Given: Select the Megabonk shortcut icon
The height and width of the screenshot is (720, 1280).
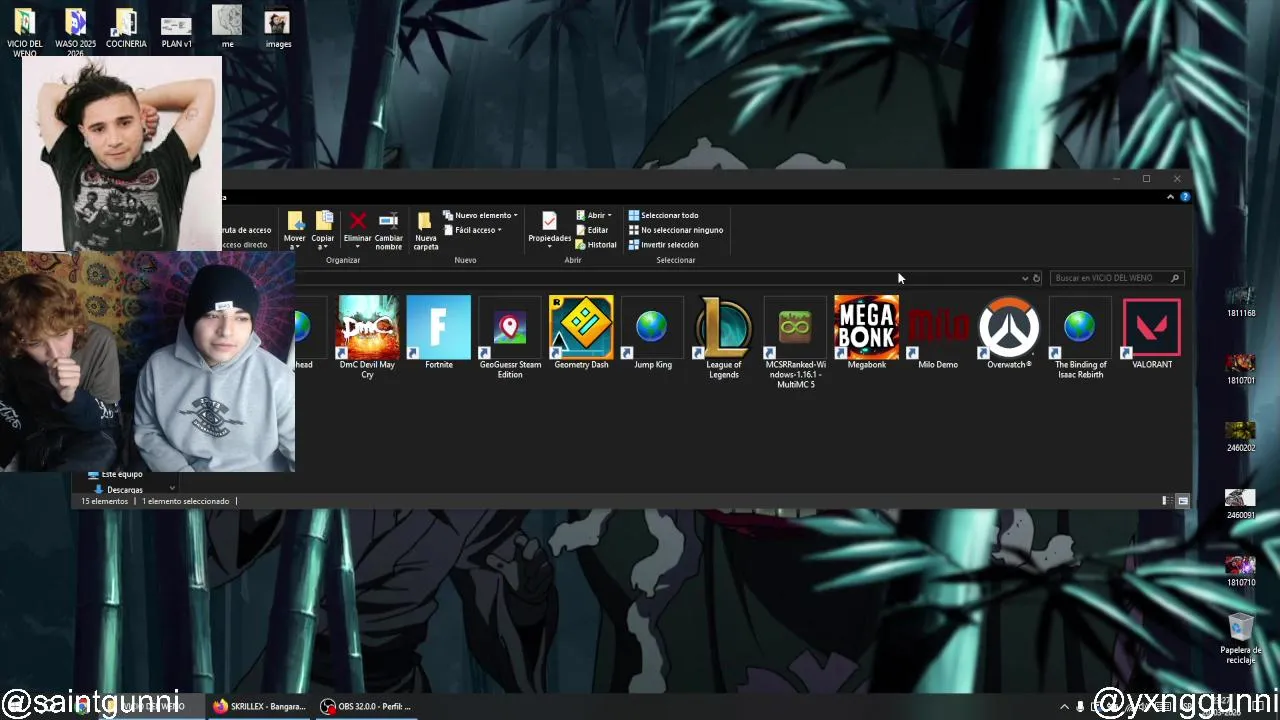Looking at the screenshot, I should pyautogui.click(x=866, y=332).
